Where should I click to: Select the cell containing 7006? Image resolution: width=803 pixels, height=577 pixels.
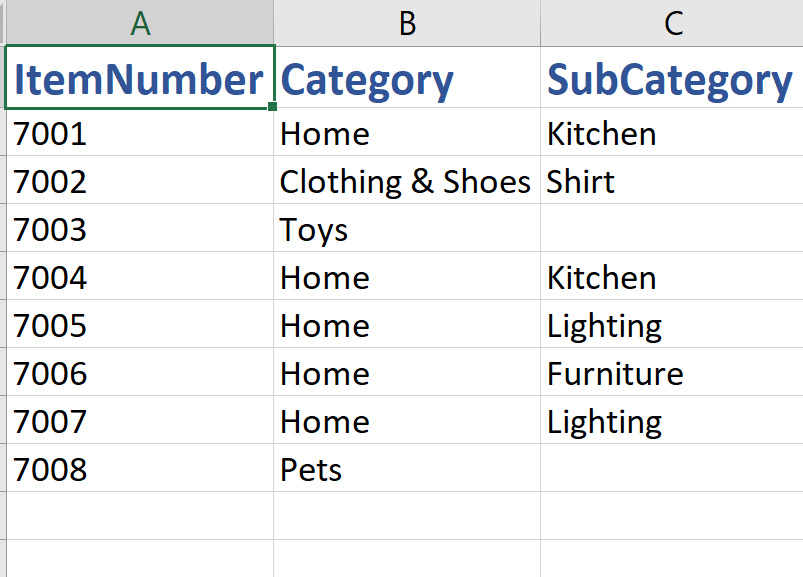point(139,373)
